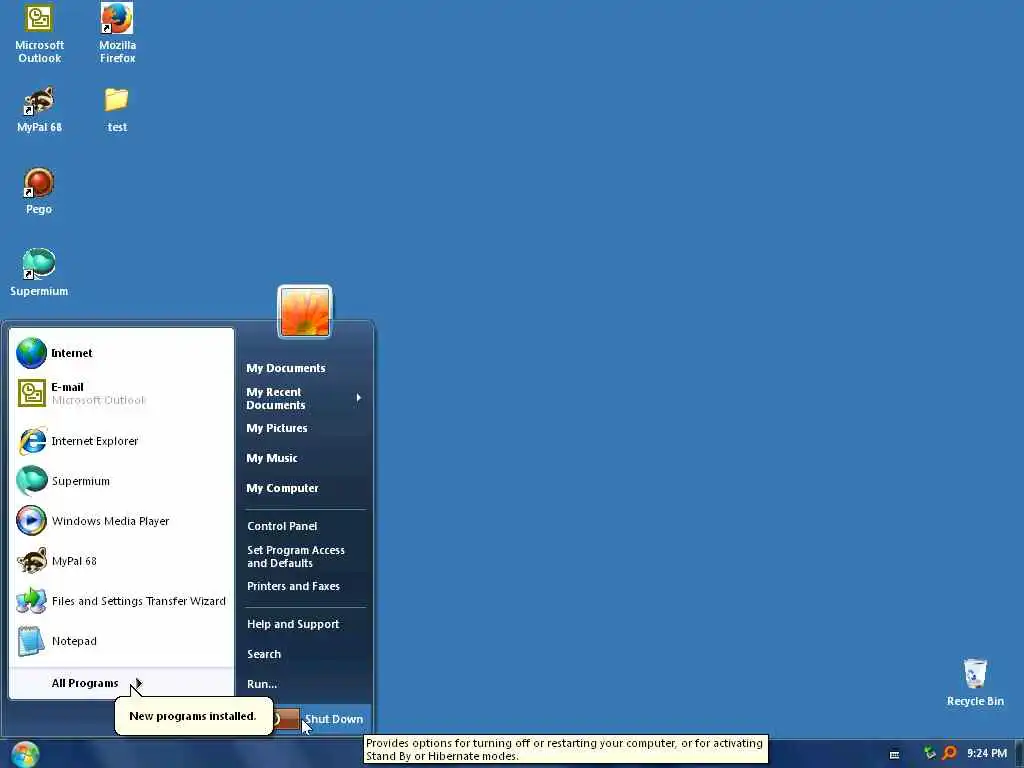The image size is (1024, 768).
Task: Open Mozilla Firefox desktop shortcut
Action: (x=118, y=34)
